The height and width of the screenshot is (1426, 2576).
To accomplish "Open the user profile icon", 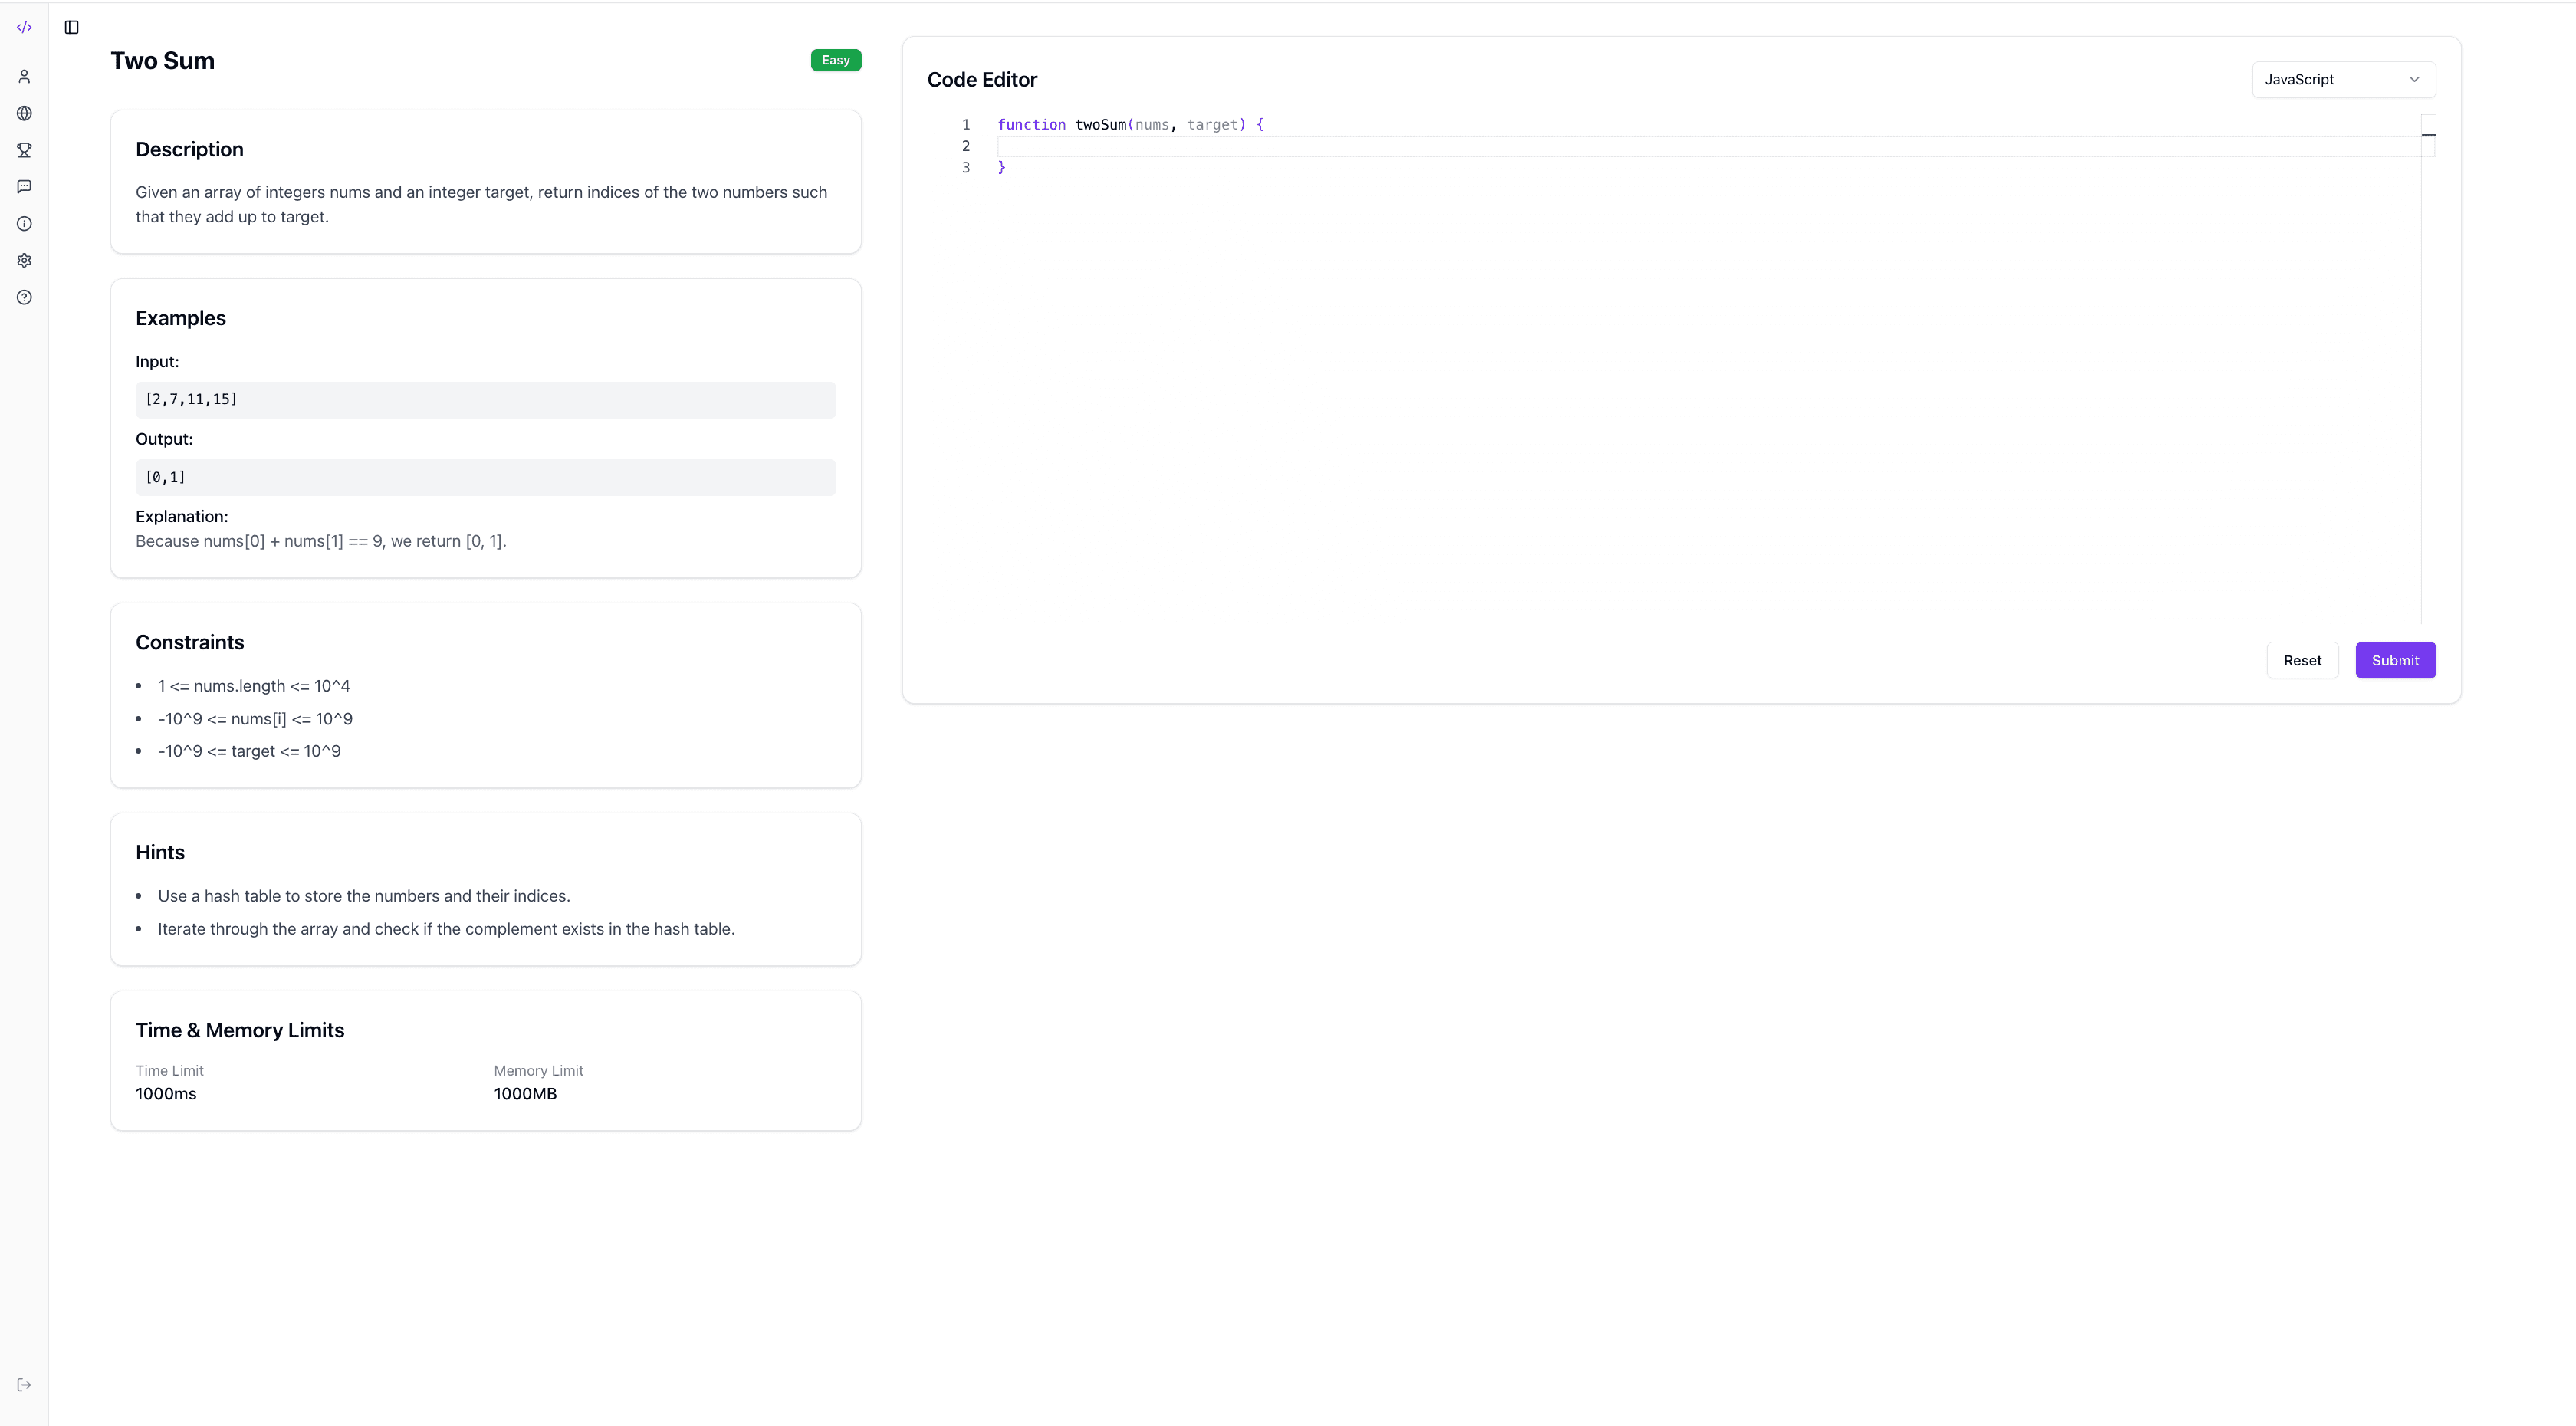I will tap(24, 76).
